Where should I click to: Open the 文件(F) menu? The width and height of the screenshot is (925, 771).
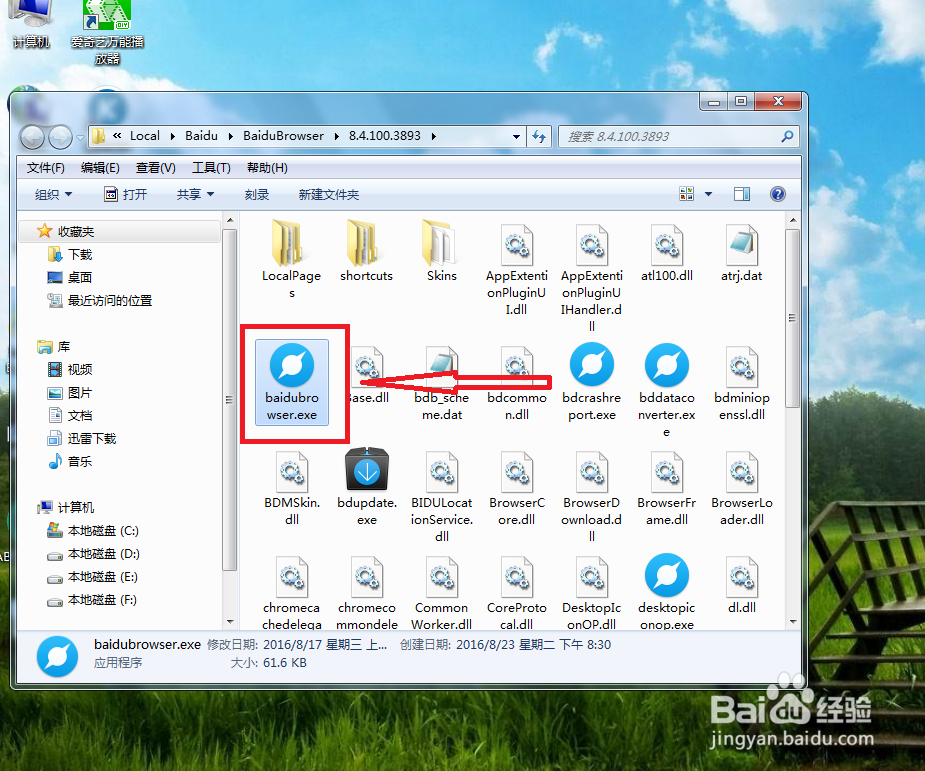[45, 168]
